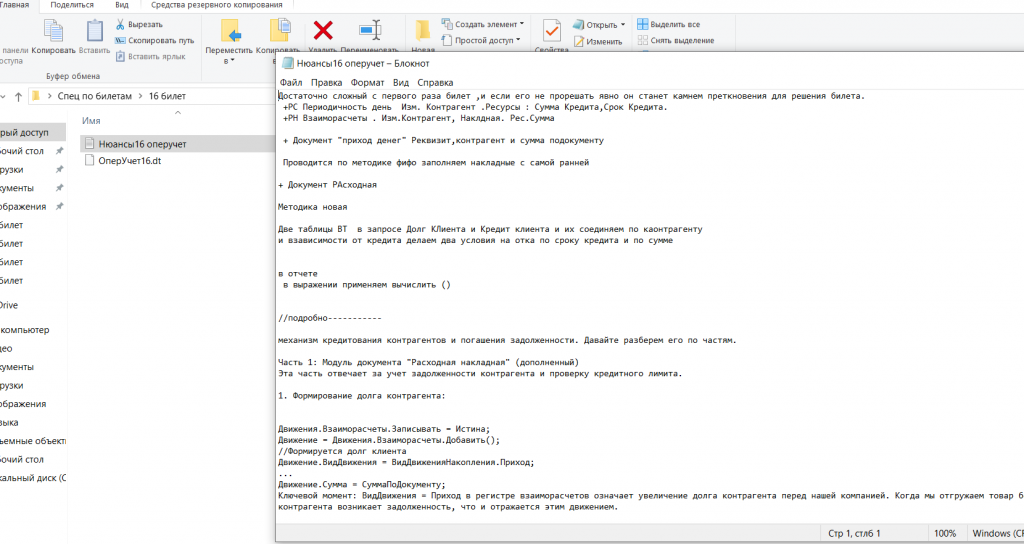Select This PC (Этот компьютер) in sidebar

tap(24, 330)
